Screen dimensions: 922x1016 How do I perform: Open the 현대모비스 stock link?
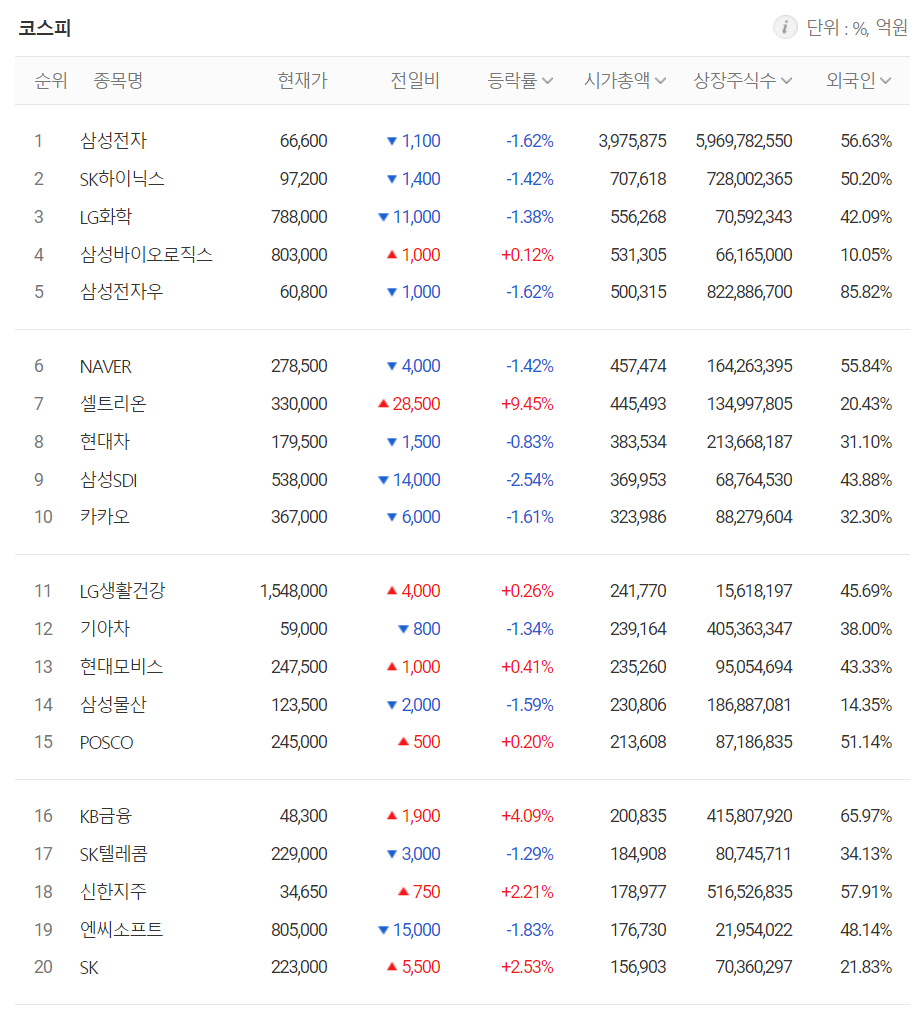[121, 667]
